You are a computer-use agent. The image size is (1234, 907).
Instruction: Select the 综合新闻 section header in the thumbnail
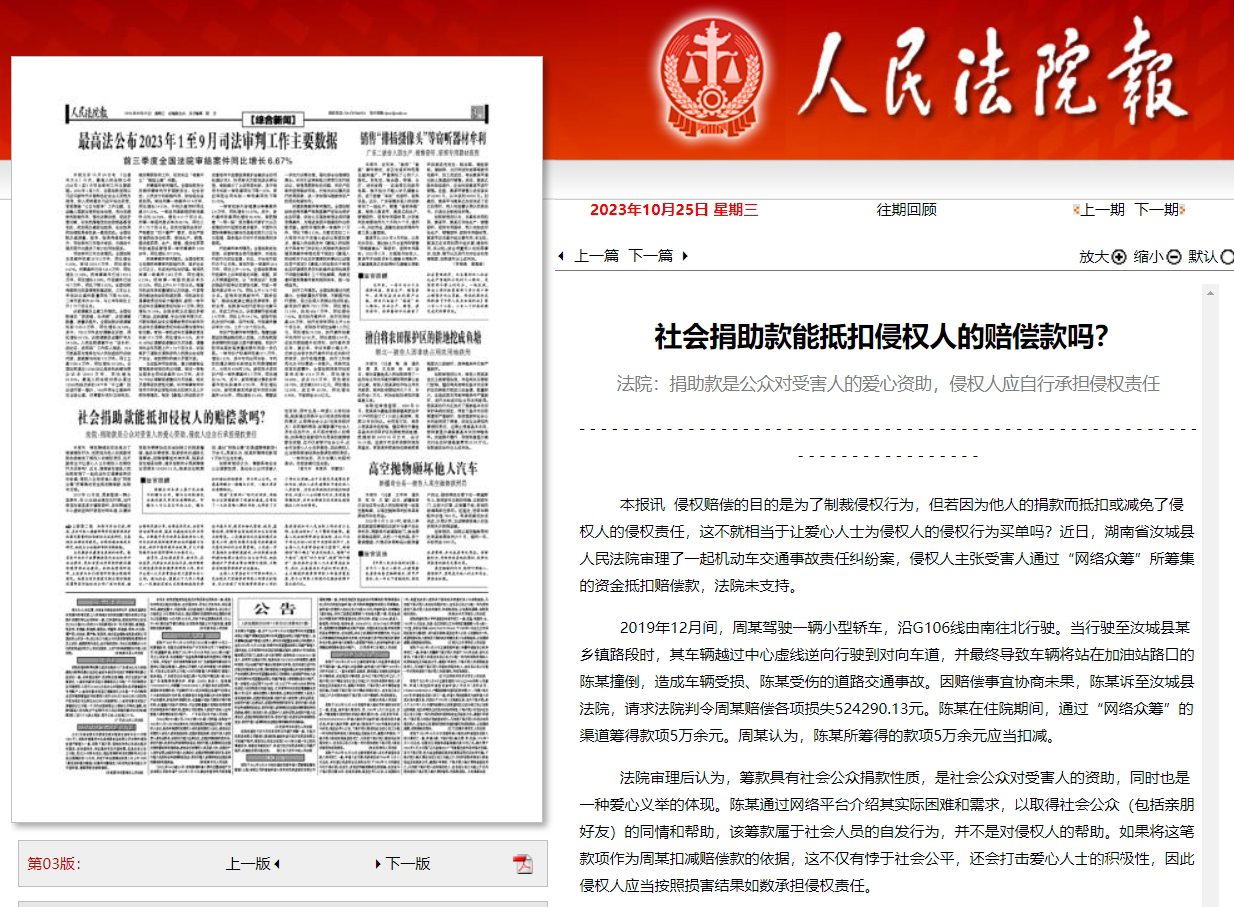click(273, 118)
